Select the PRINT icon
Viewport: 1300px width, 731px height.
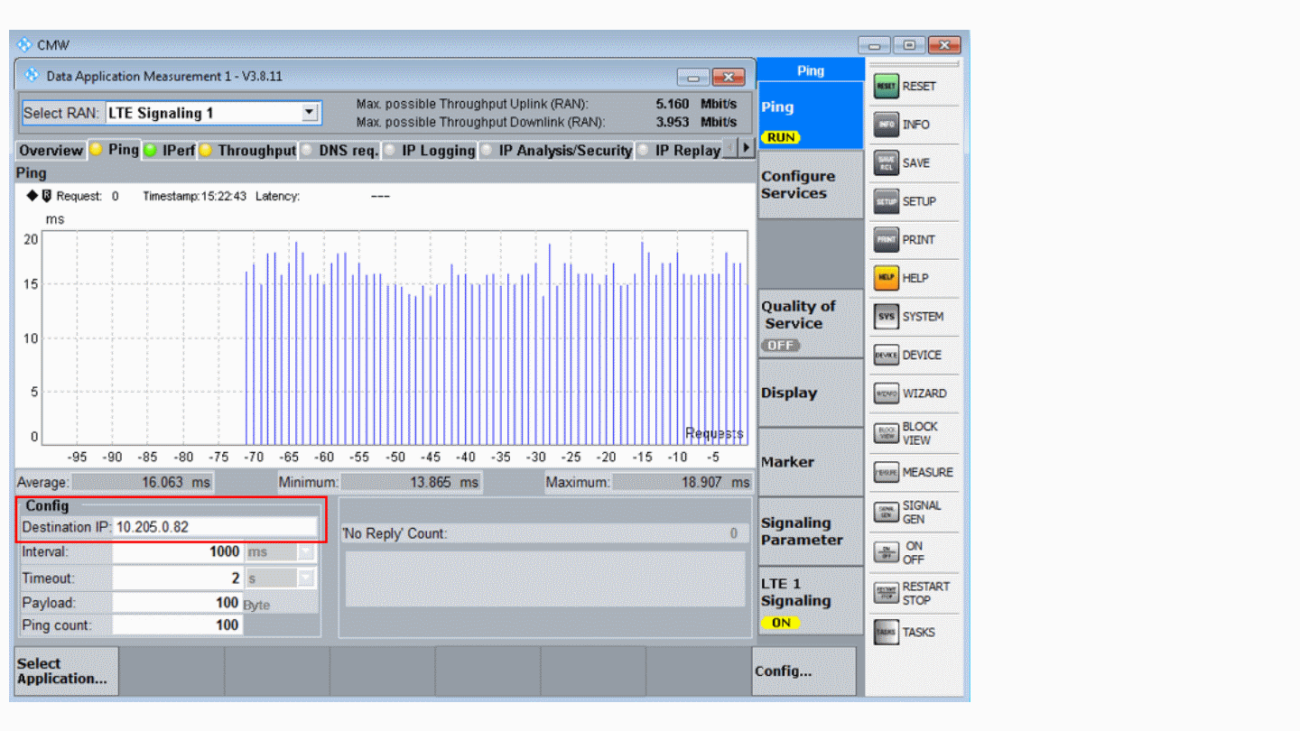pyautogui.click(x=886, y=239)
